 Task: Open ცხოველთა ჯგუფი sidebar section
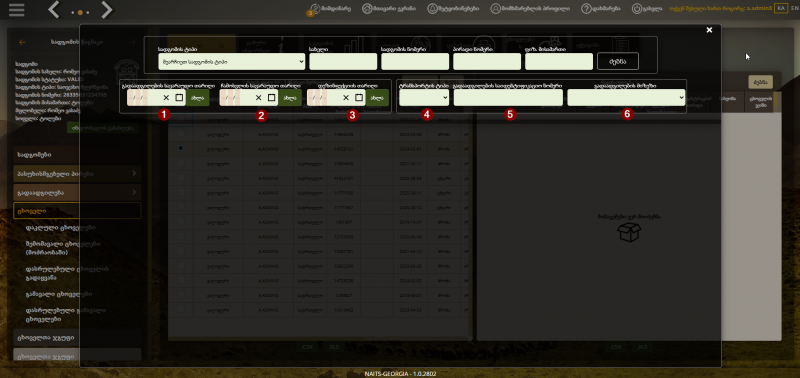[x=77, y=337]
